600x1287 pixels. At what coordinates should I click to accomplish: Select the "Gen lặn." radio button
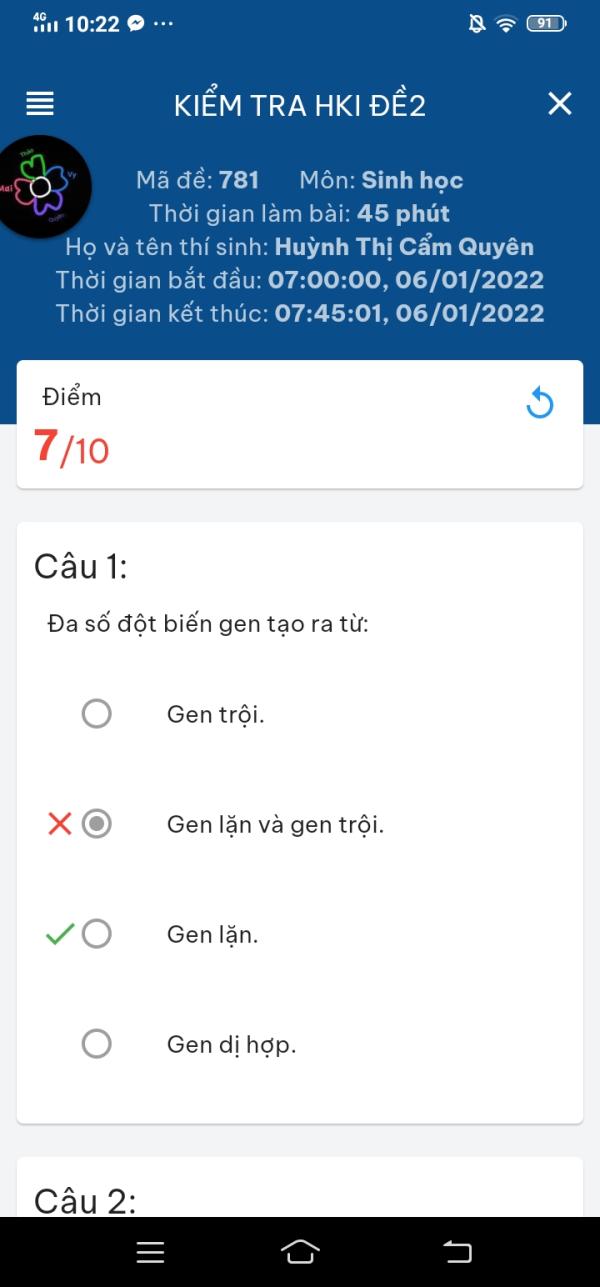(97, 934)
